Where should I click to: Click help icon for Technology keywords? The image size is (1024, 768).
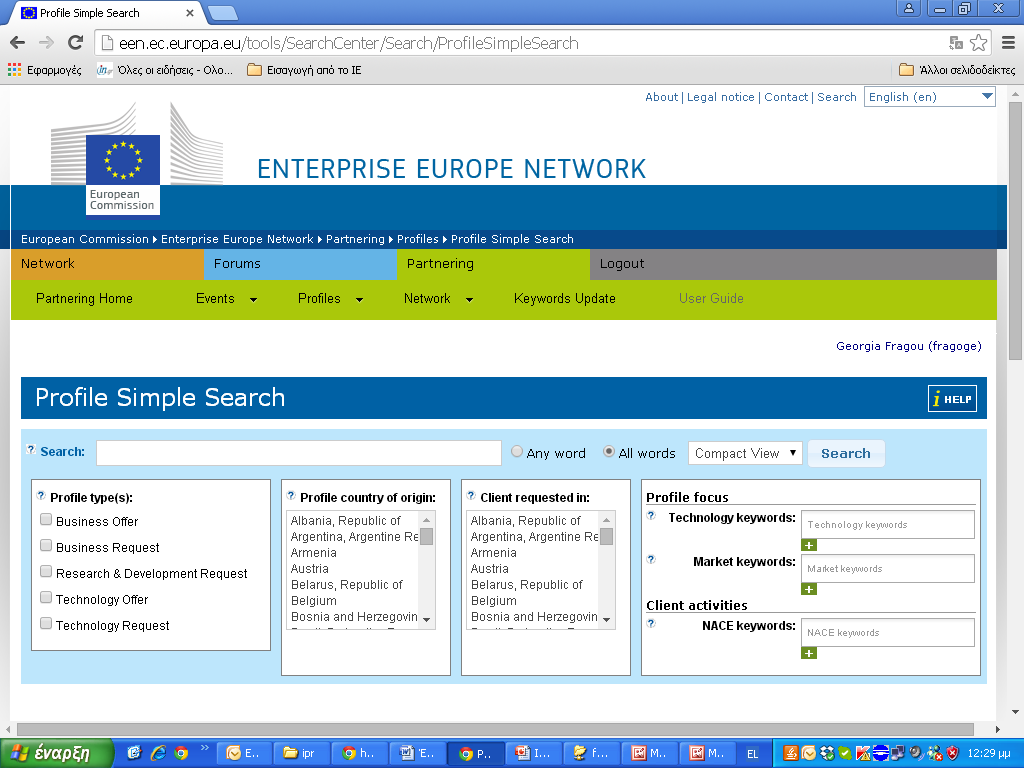tap(651, 515)
